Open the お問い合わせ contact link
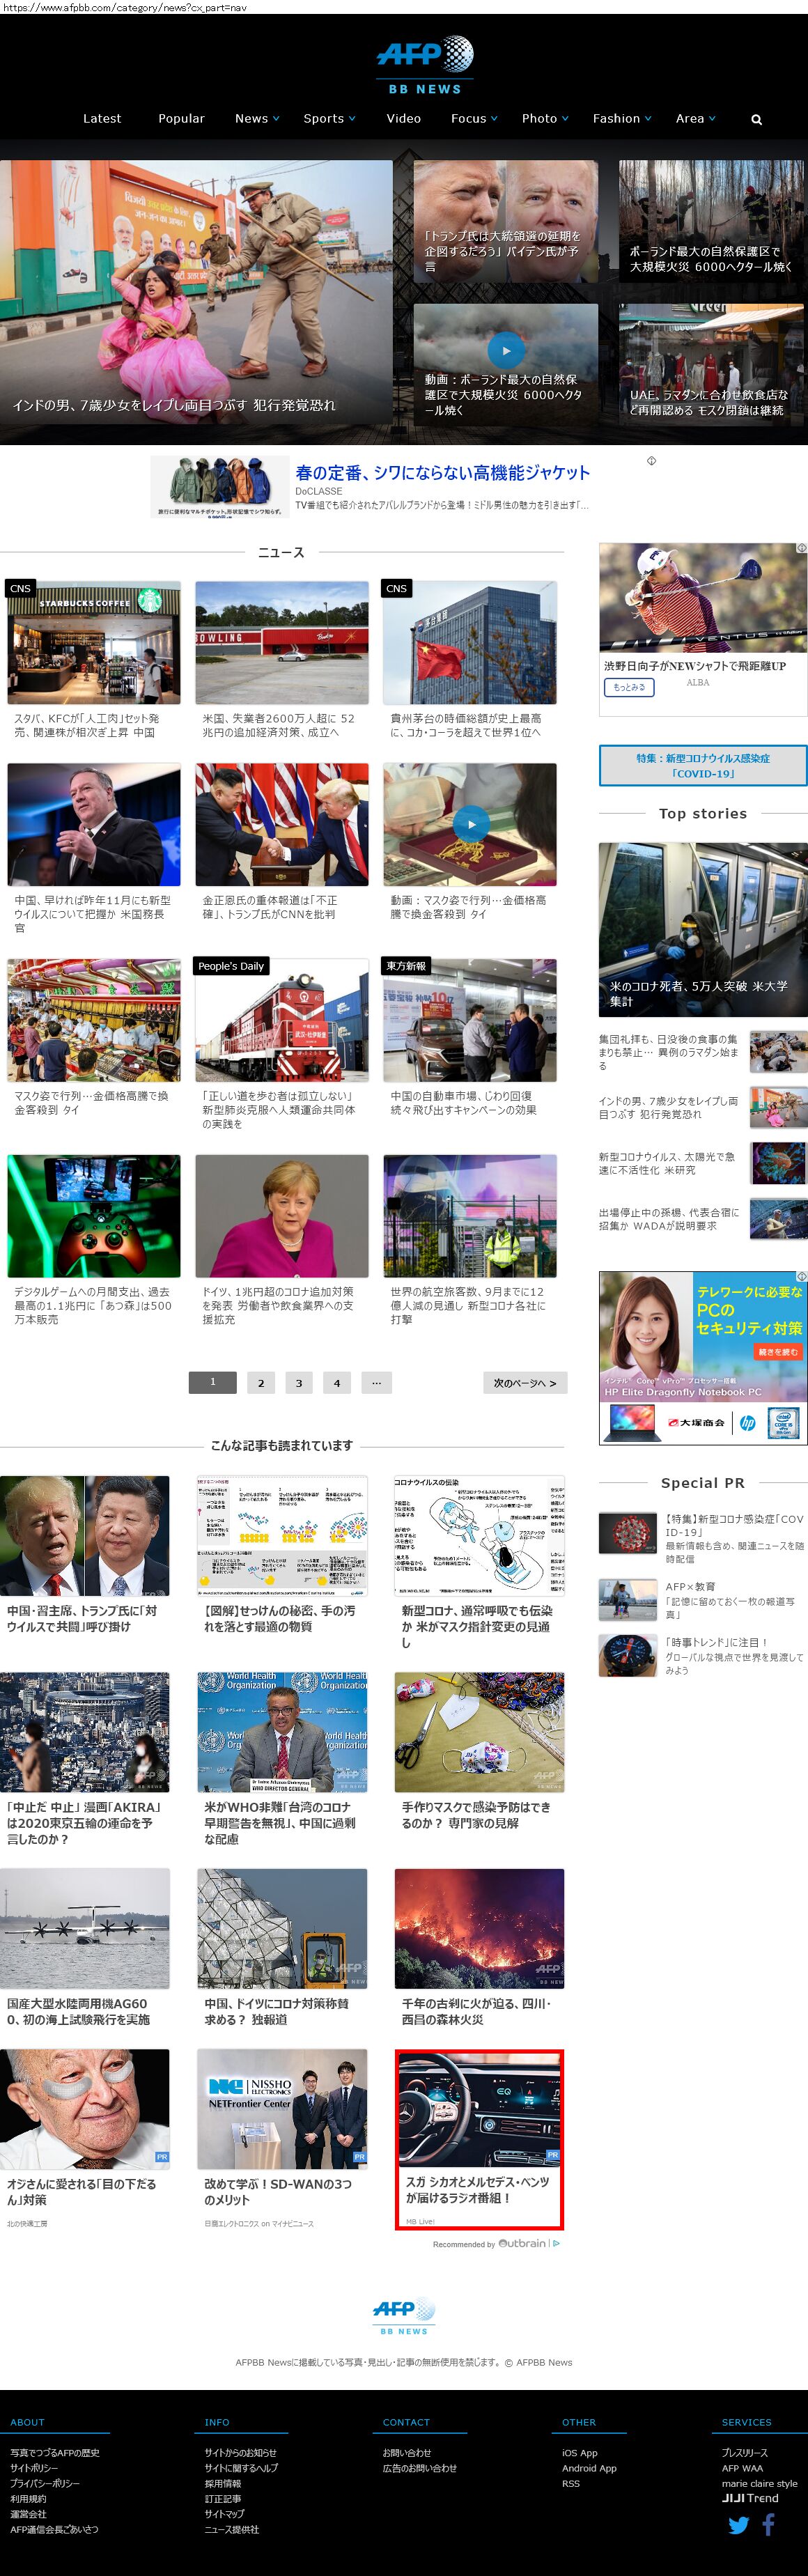 coord(407,2452)
